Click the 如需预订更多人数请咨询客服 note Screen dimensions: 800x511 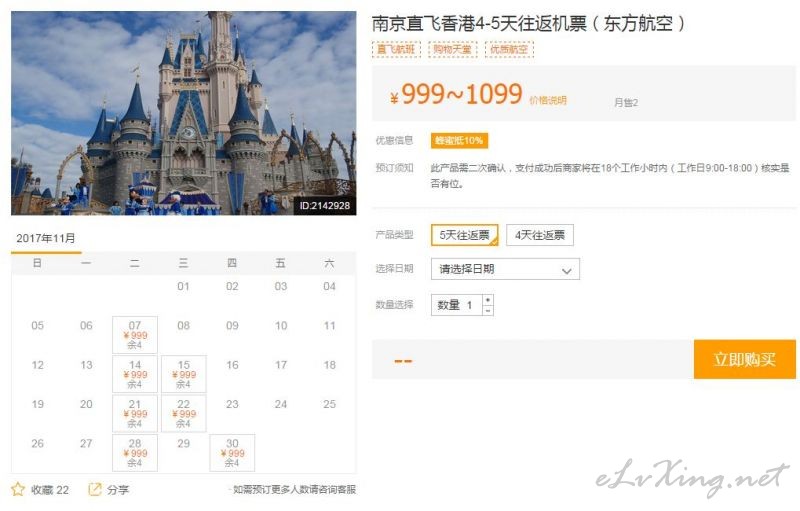[294, 490]
